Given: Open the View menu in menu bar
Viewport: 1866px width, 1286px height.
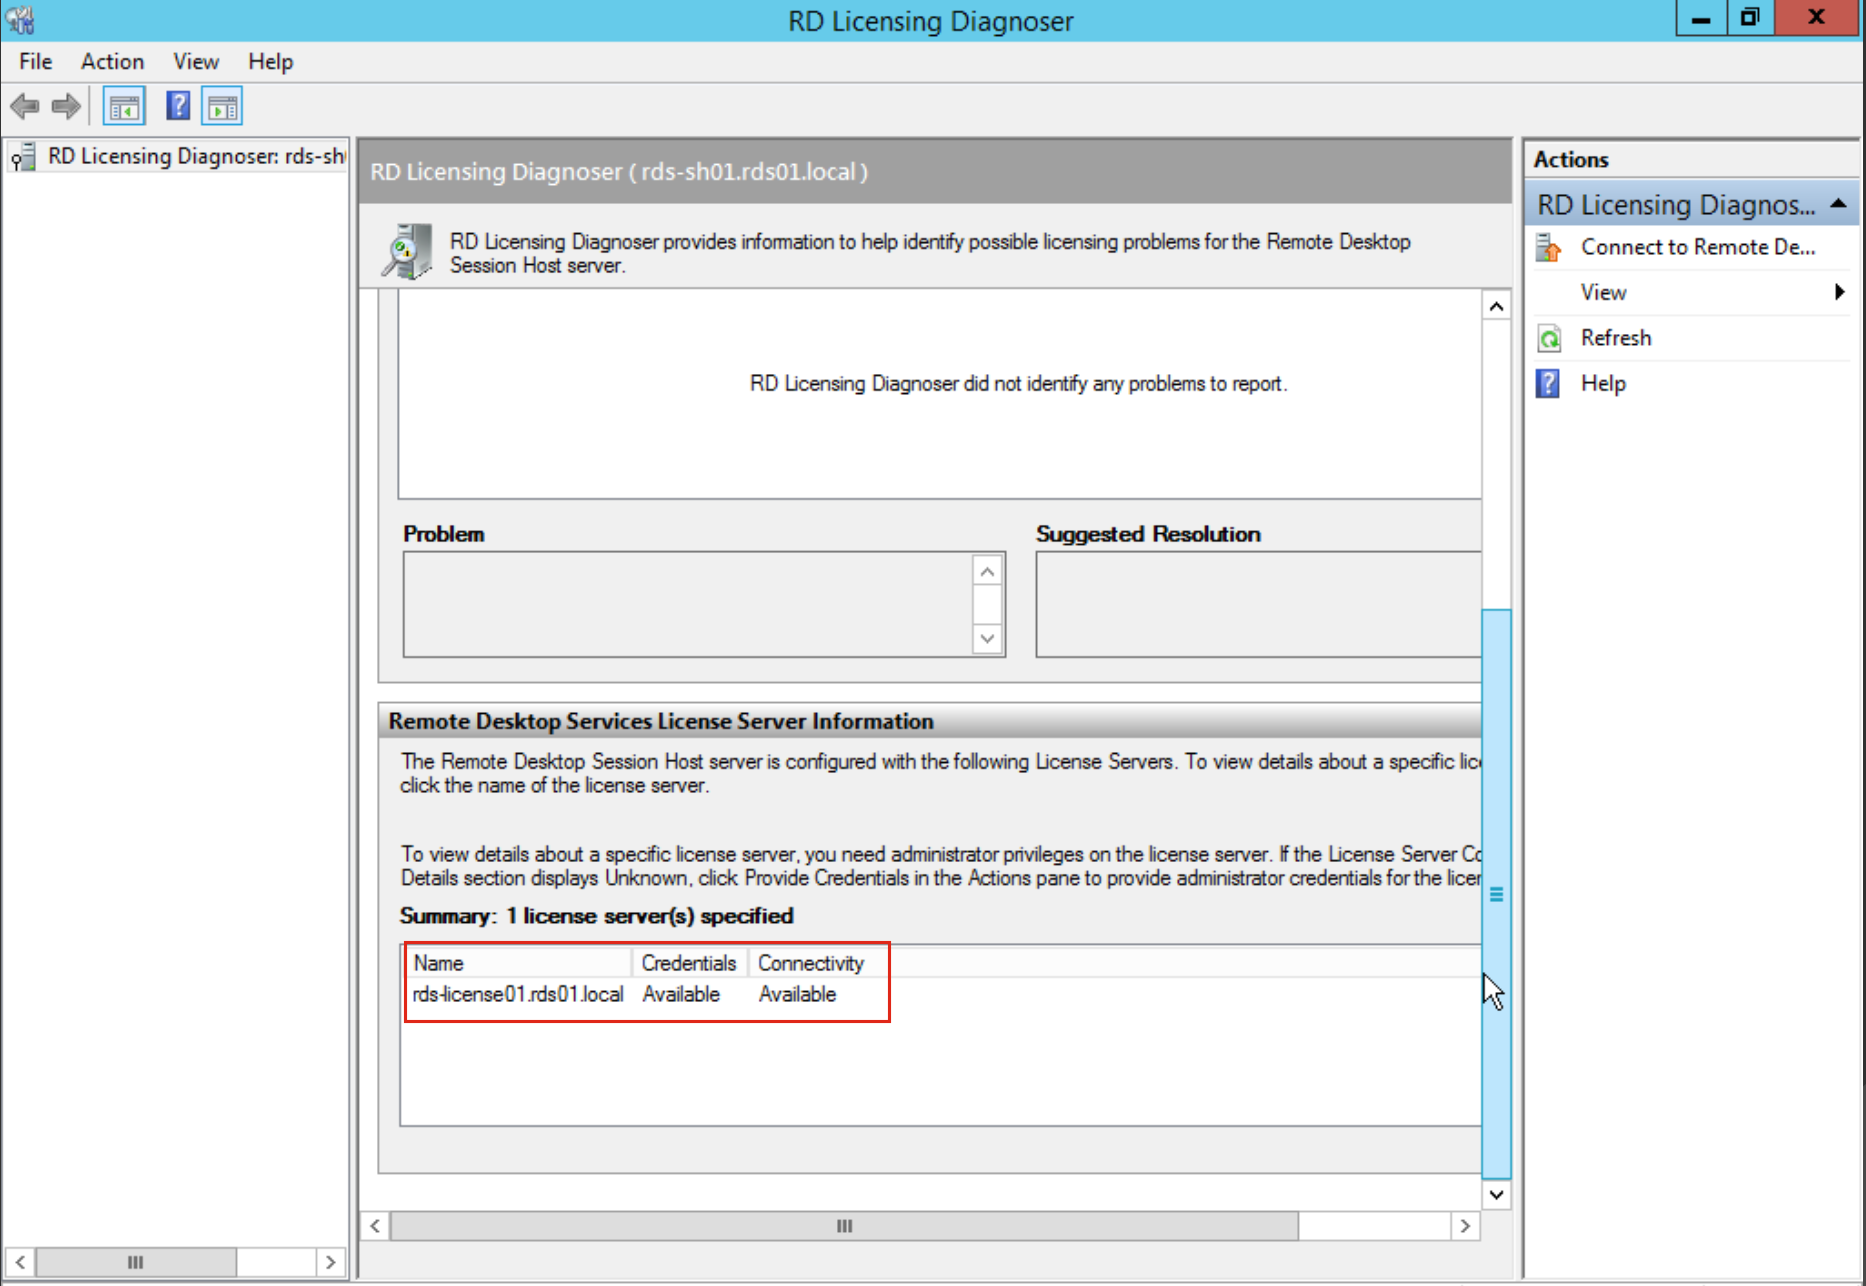Looking at the screenshot, I should click(x=195, y=62).
